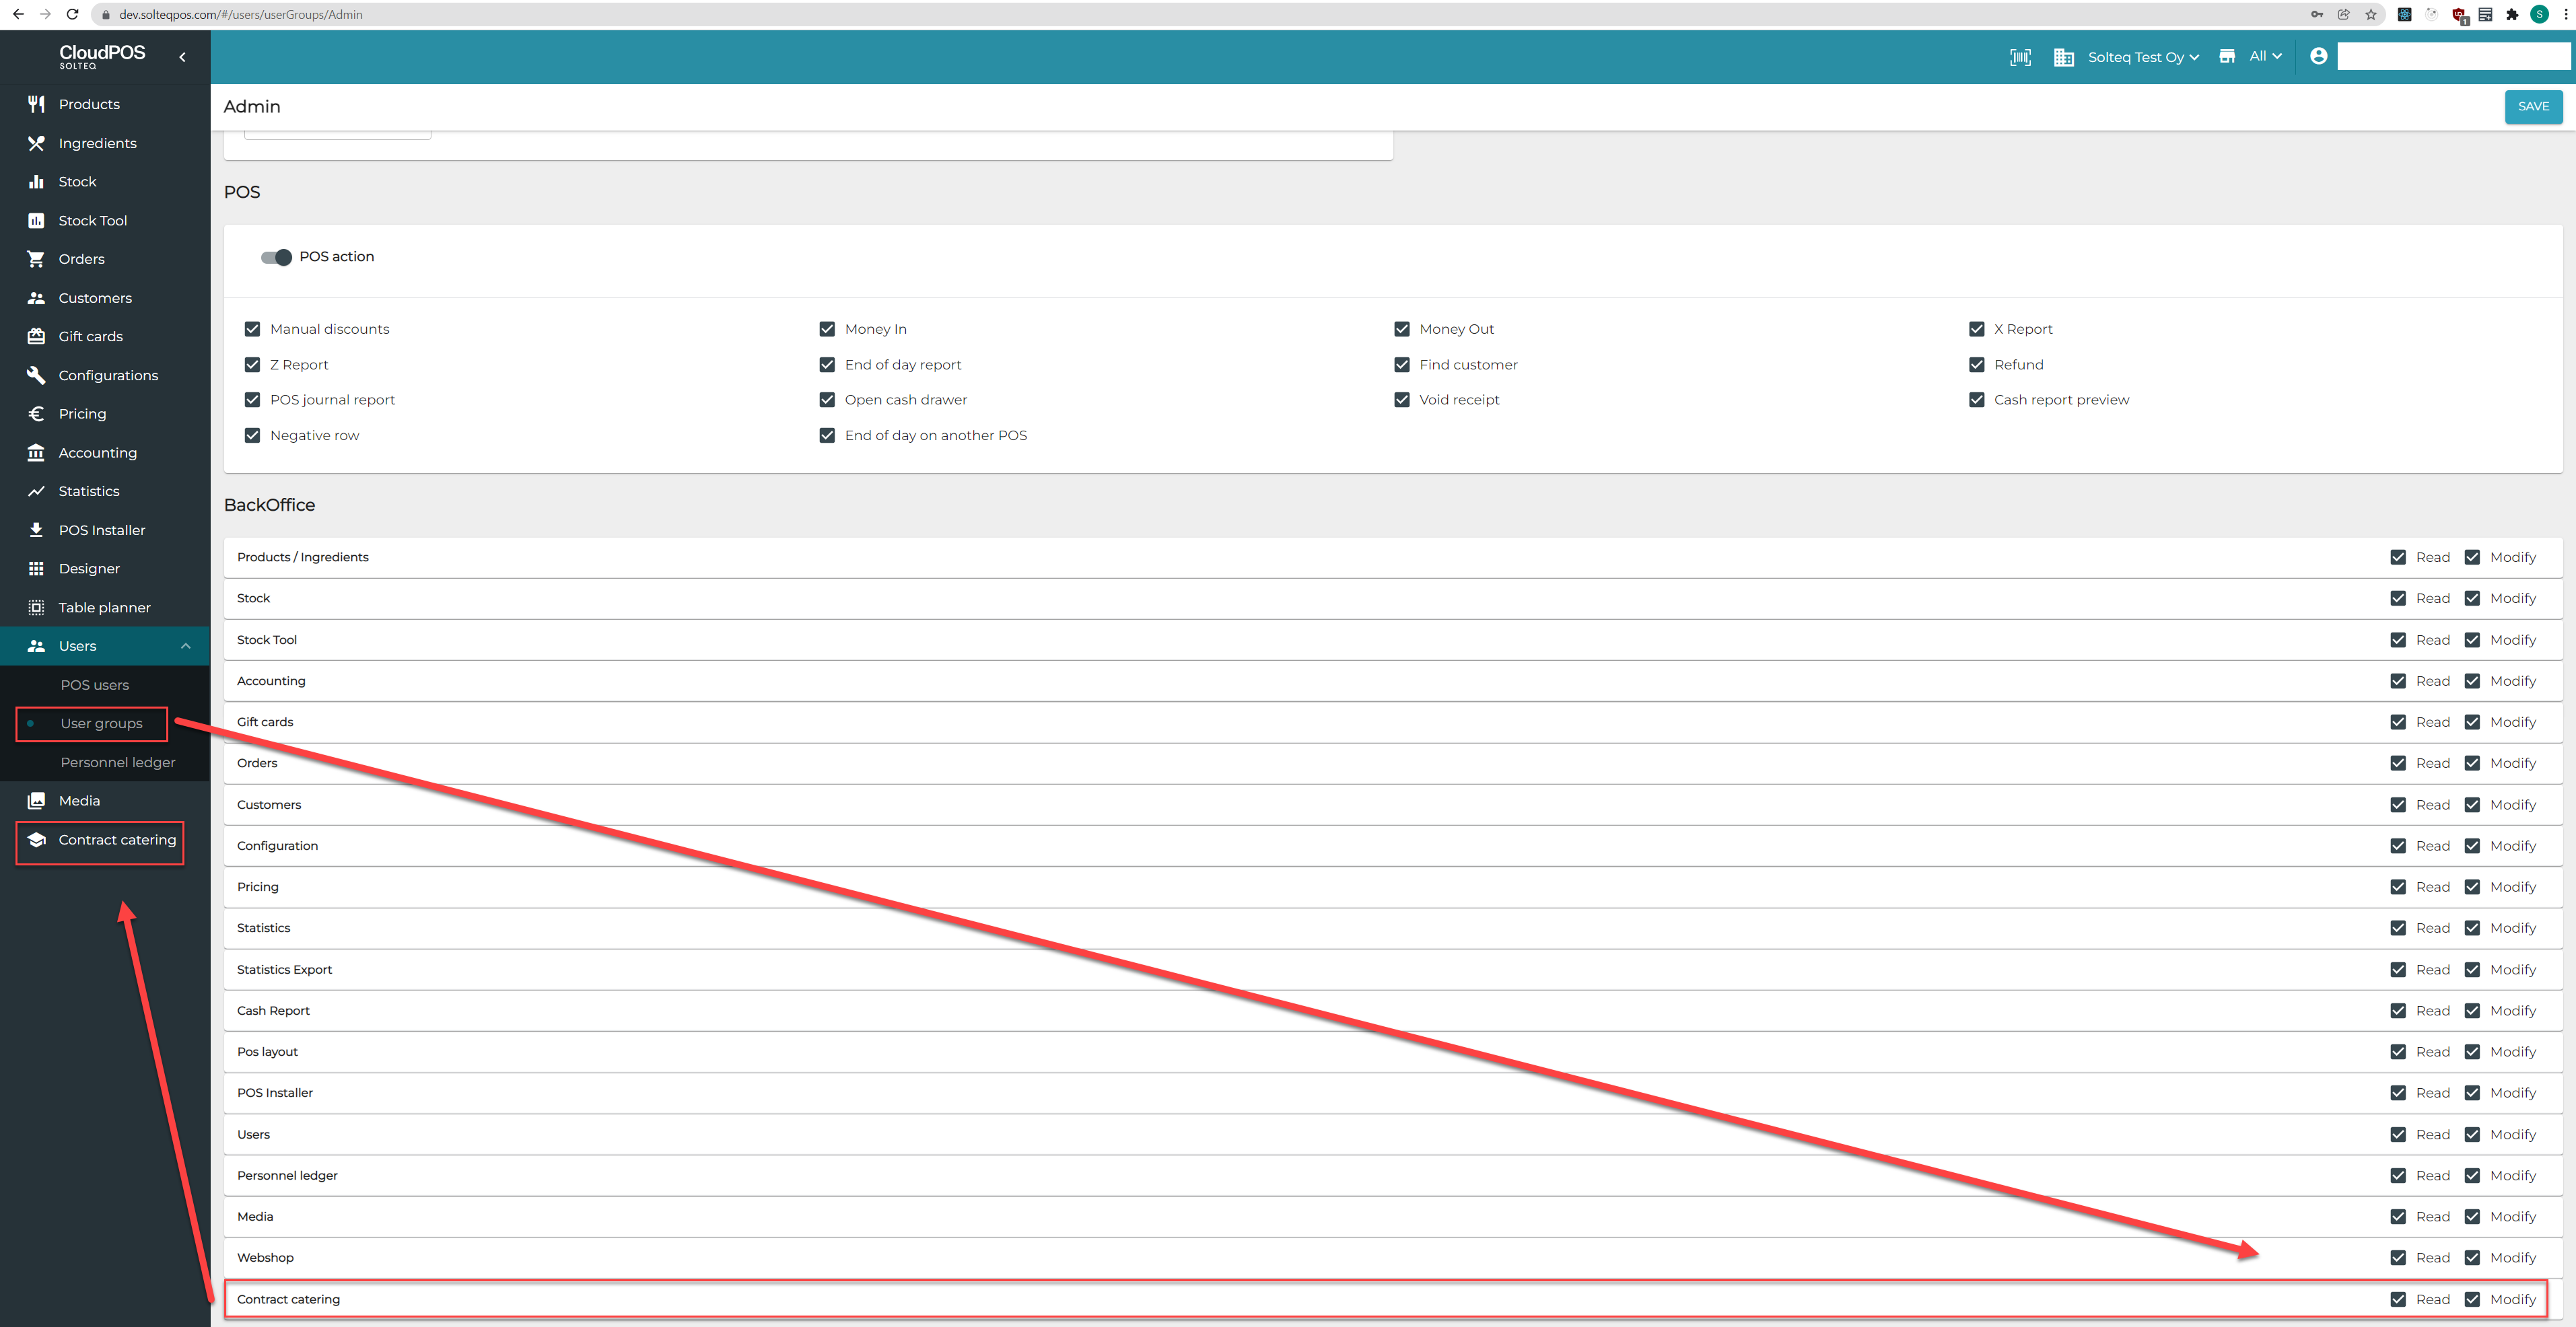2576x1327 pixels.
Task: Bookmark this page with the star icon
Action: 2370,14
